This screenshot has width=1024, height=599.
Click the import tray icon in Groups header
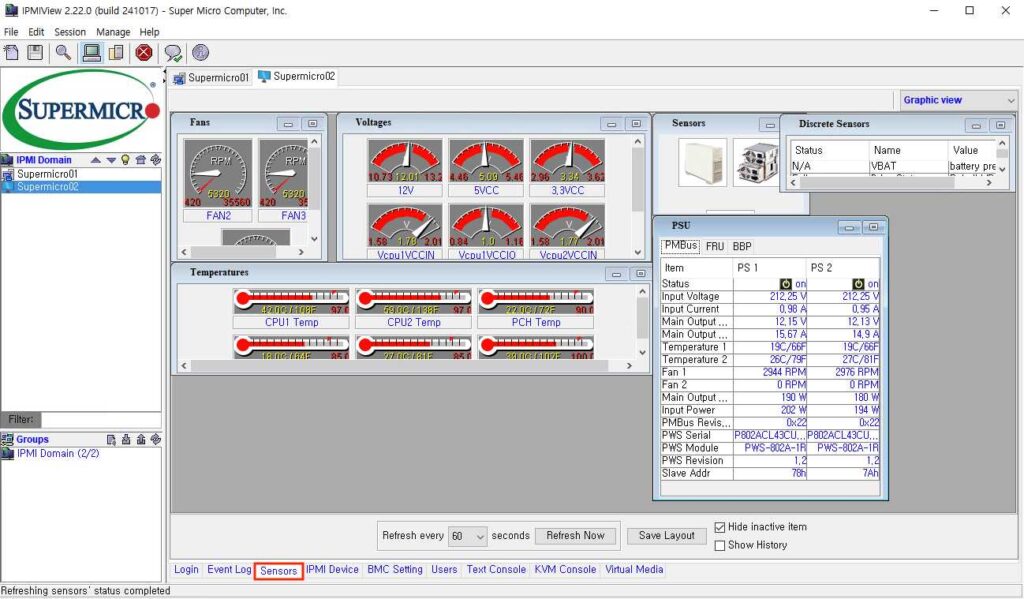[x=126, y=440]
